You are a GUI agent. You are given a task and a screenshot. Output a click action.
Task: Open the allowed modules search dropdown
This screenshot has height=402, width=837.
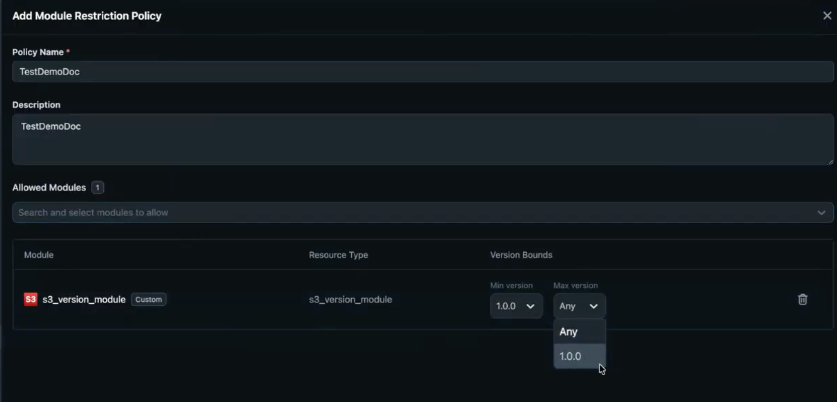pos(422,212)
